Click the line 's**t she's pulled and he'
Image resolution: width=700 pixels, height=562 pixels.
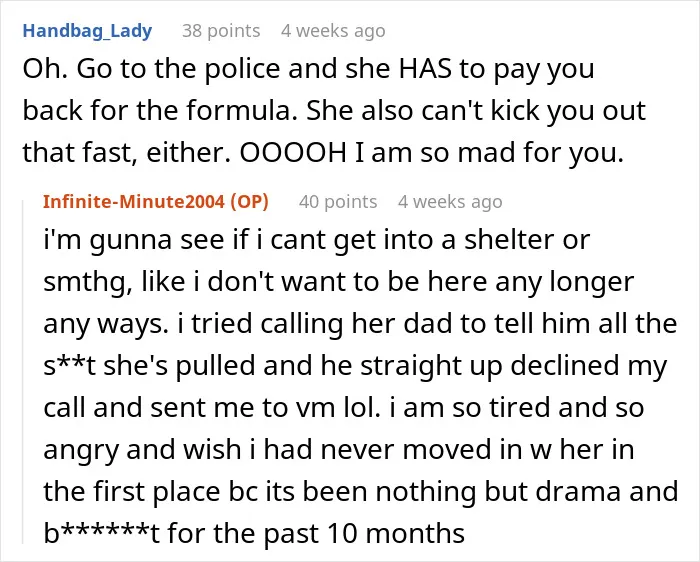click(355, 366)
